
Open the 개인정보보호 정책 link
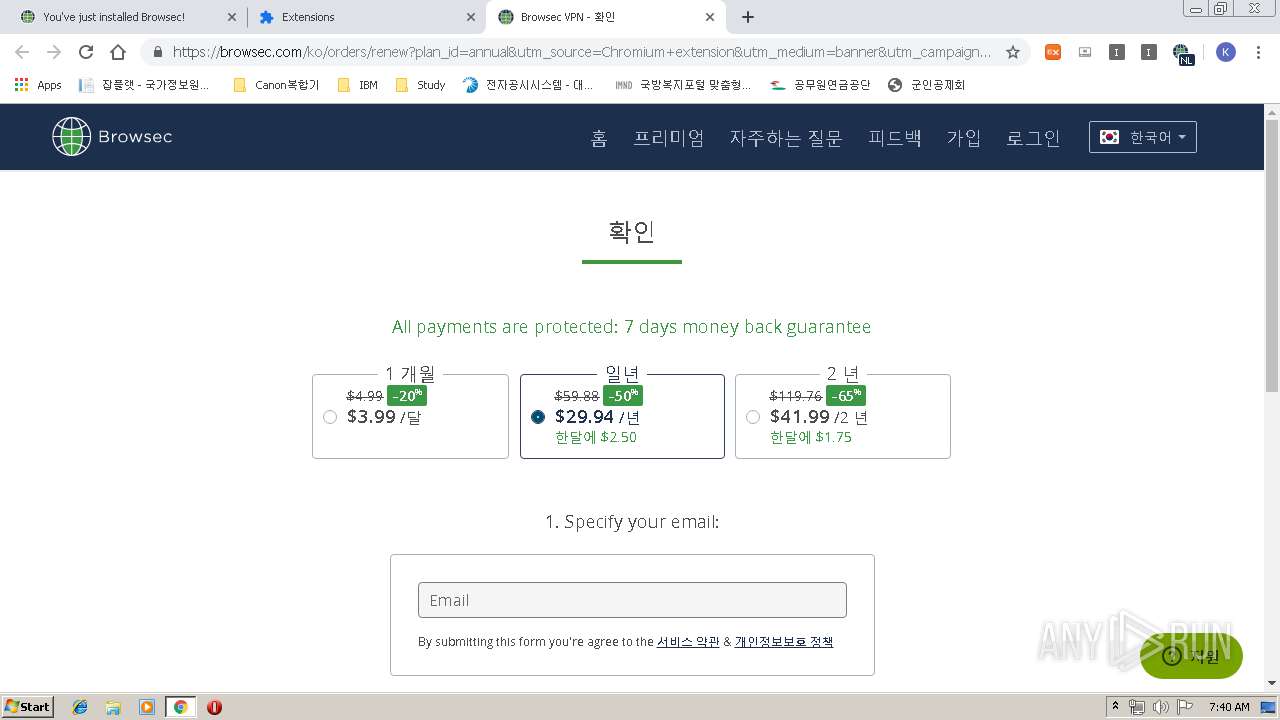(x=784, y=642)
